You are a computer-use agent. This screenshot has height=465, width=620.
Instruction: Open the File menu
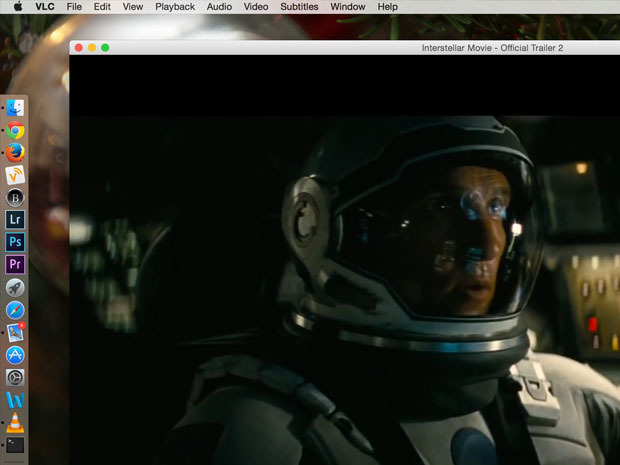pos(74,7)
